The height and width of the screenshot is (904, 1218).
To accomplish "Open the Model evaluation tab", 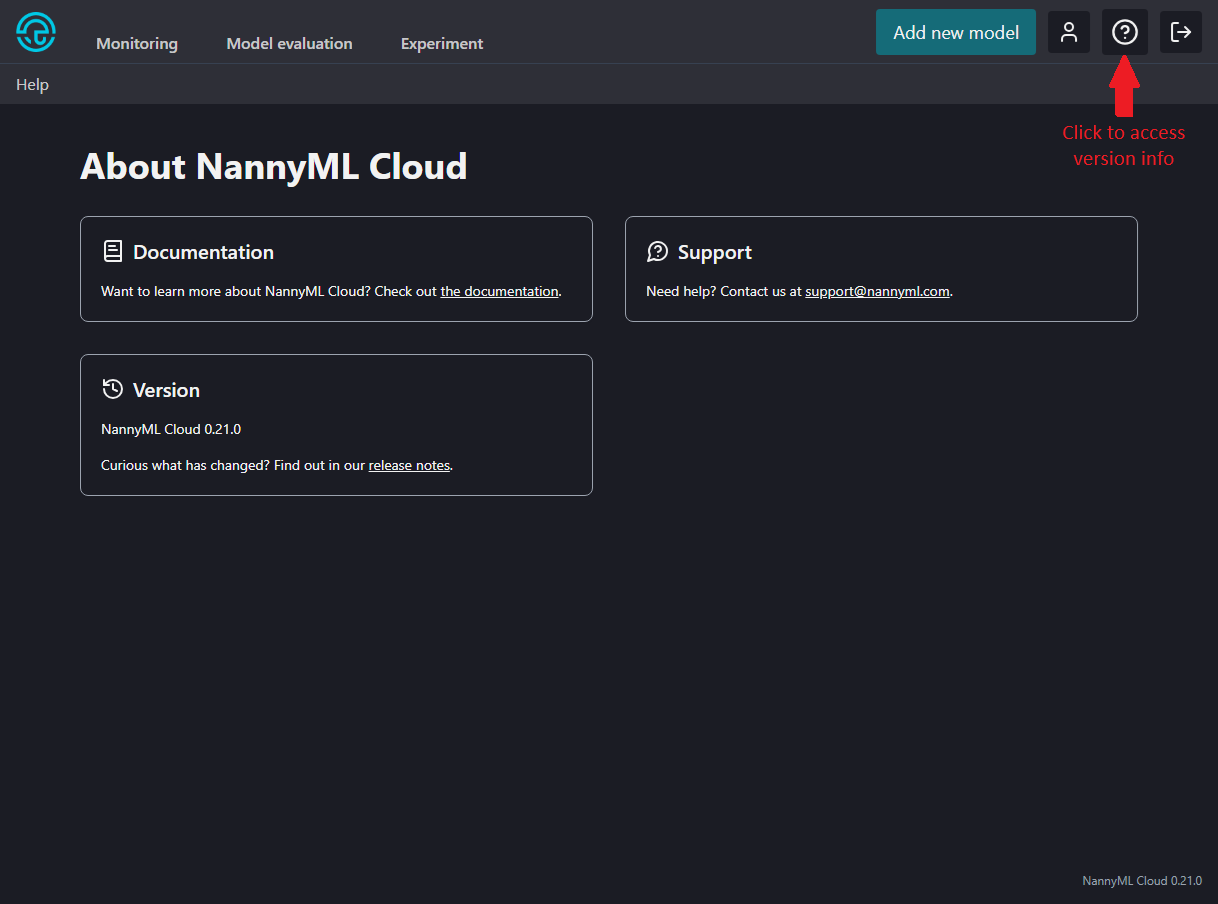I will [289, 44].
